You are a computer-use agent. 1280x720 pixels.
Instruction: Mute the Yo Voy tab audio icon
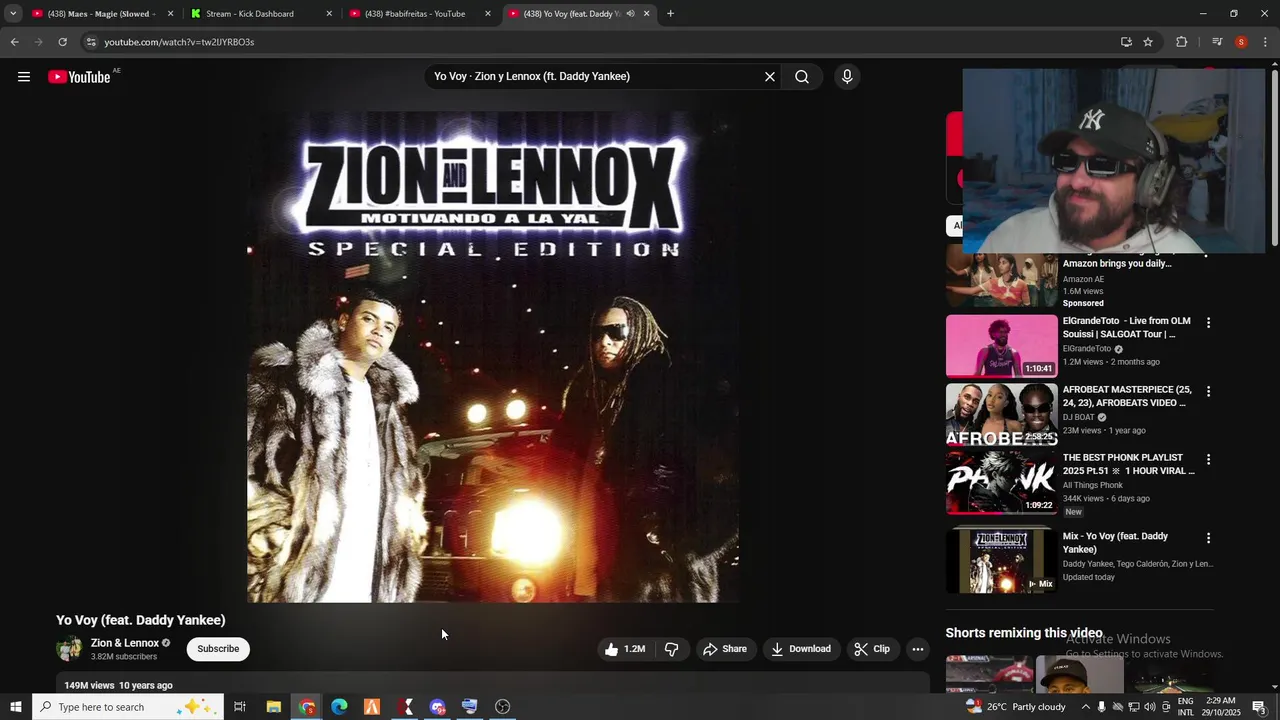click(630, 14)
